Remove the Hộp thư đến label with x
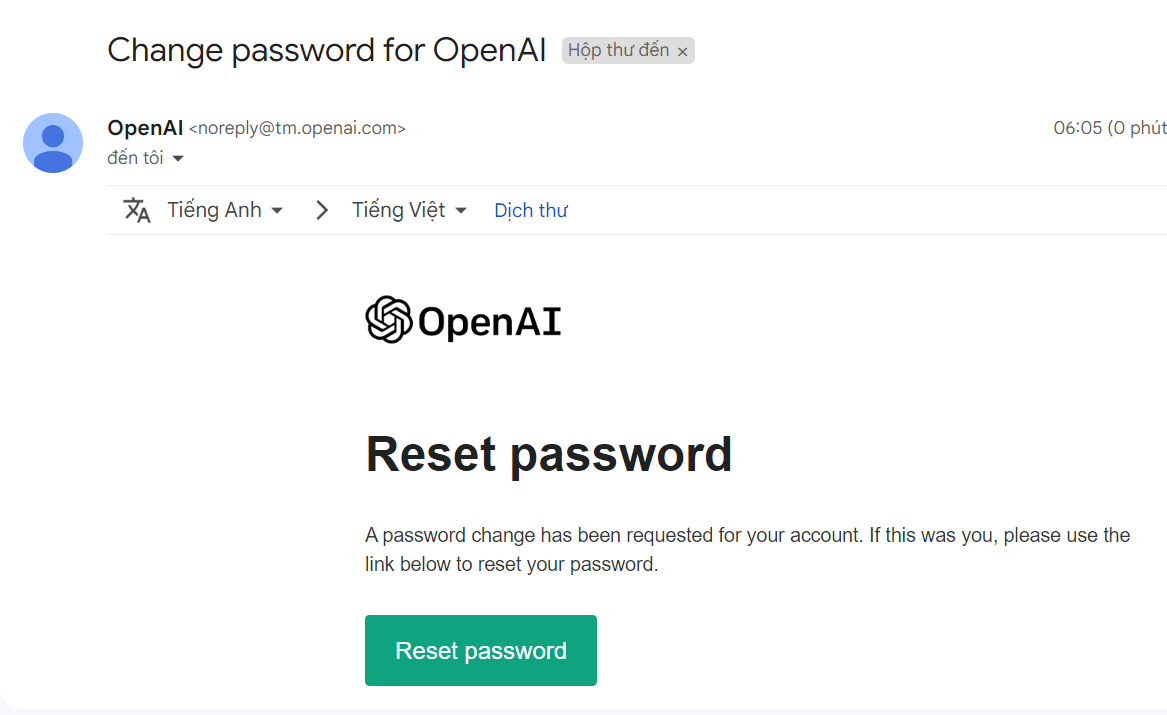The height and width of the screenshot is (715, 1167). coord(683,52)
